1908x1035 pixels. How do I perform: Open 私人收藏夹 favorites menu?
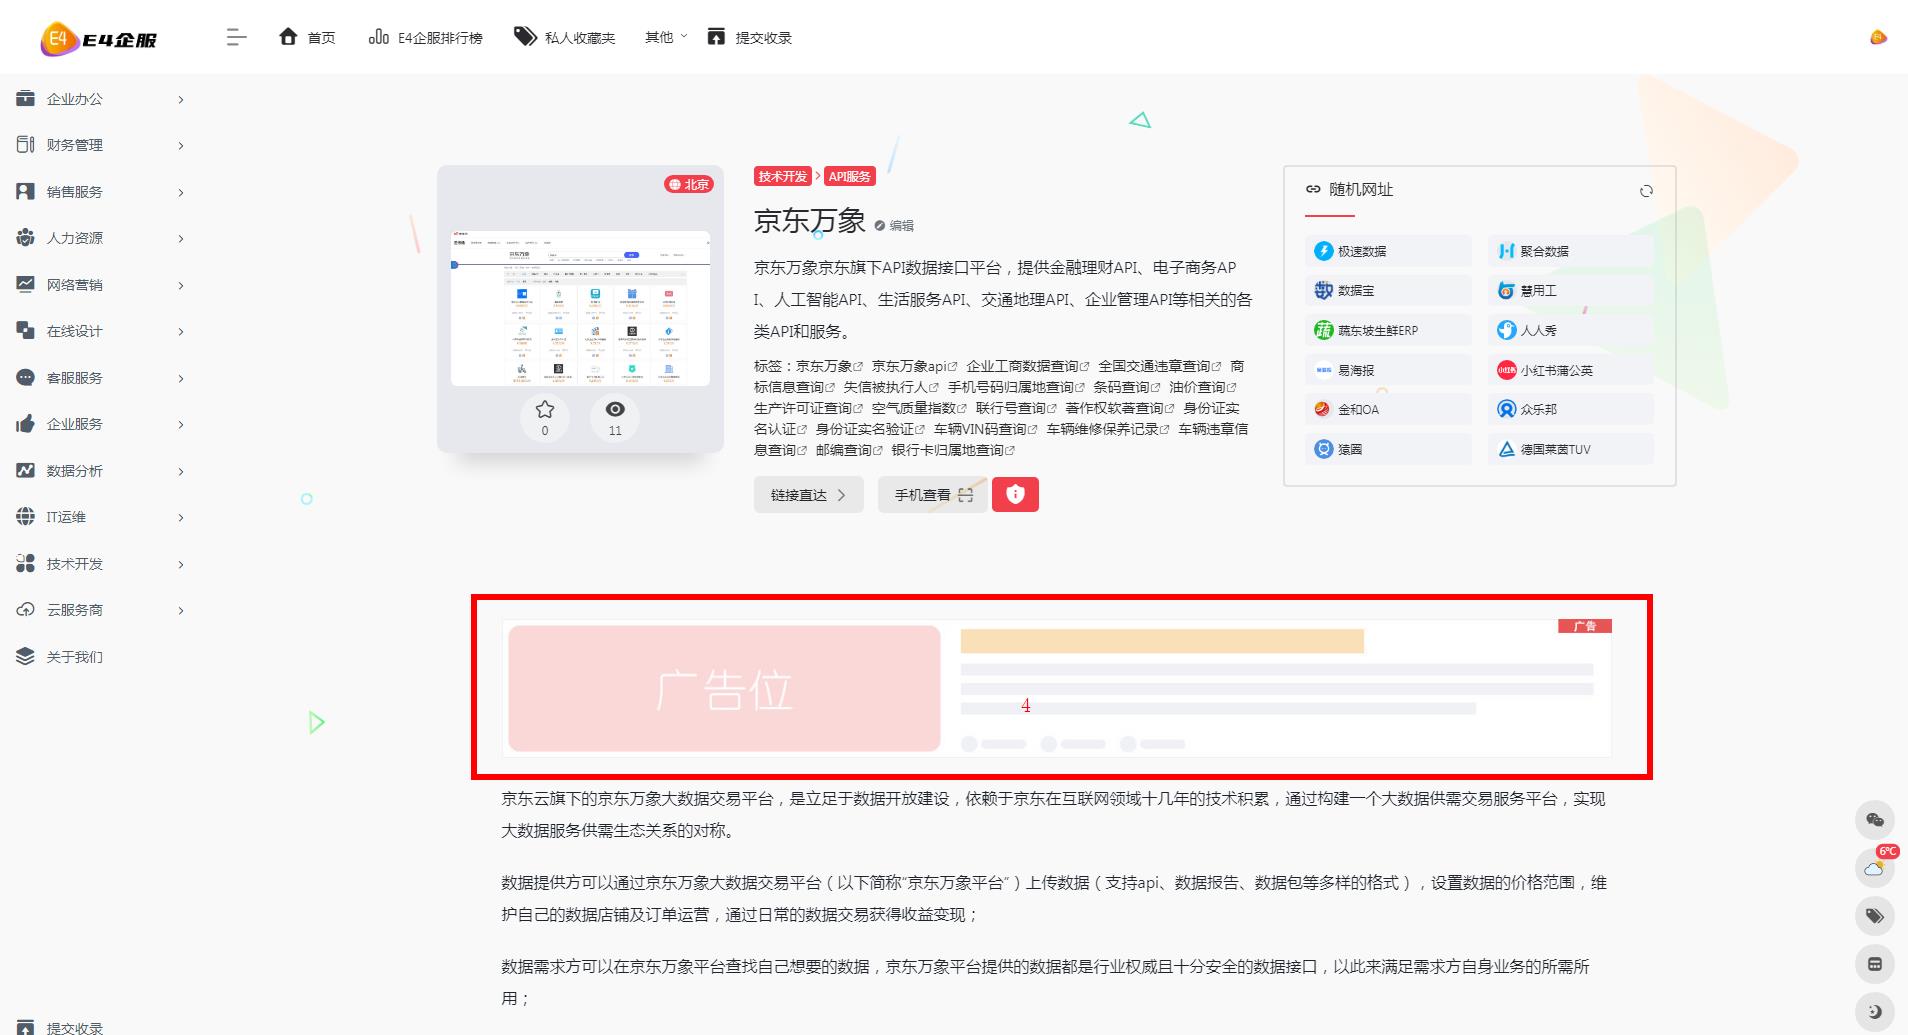coord(565,38)
